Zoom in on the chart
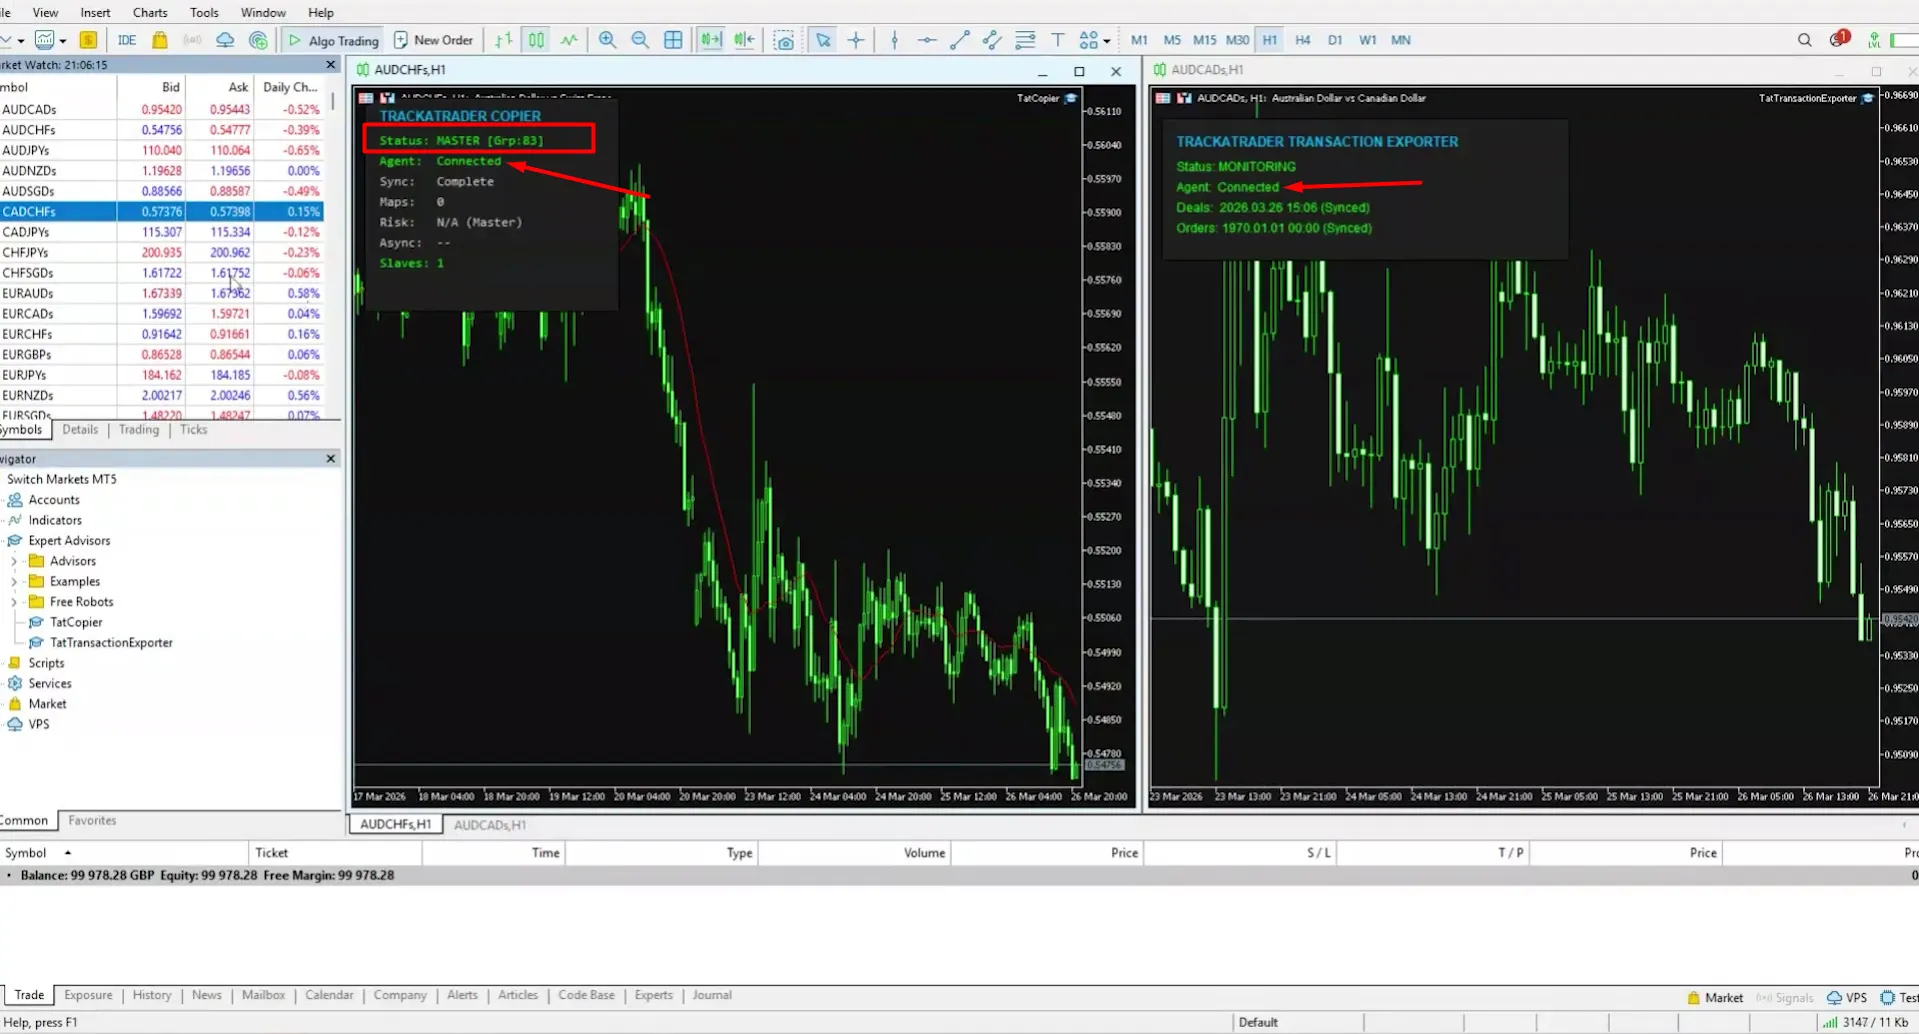Image resolution: width=1919 pixels, height=1034 pixels. point(607,40)
